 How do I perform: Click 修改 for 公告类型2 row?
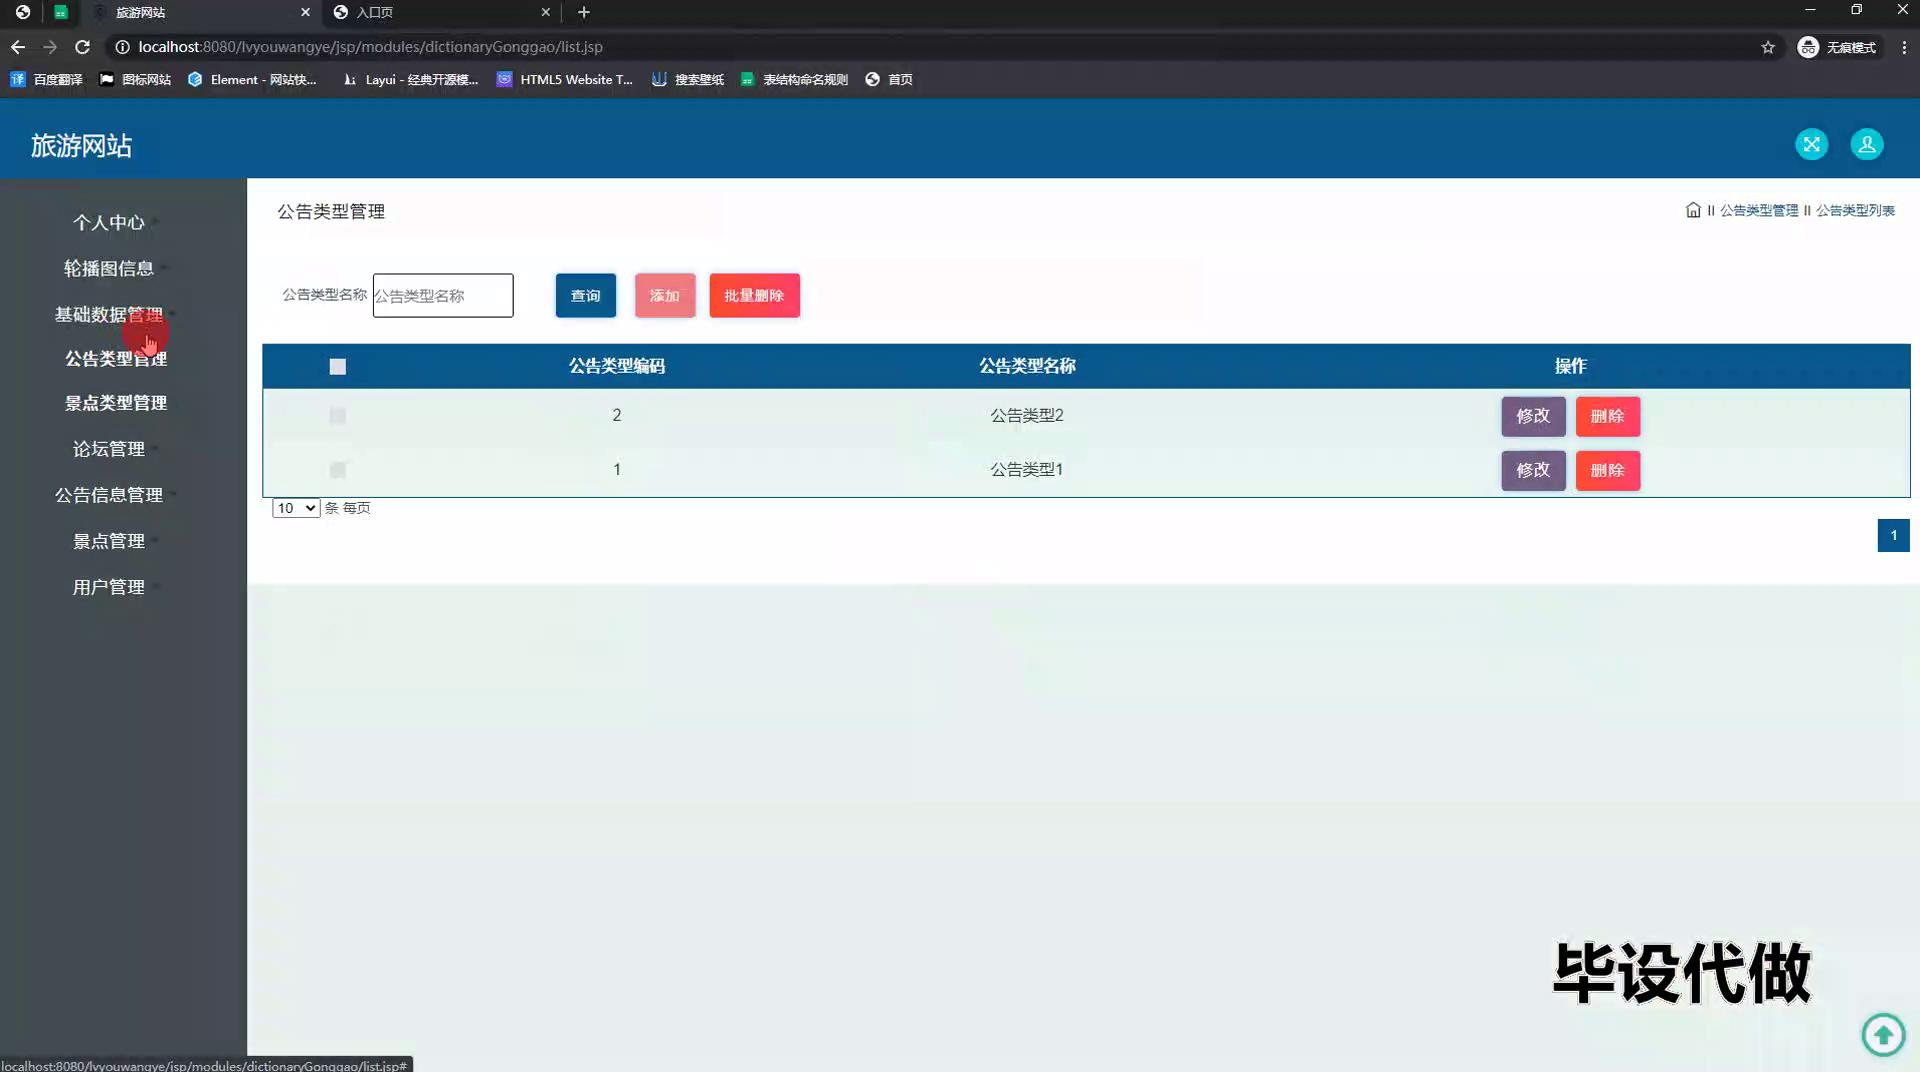(x=1533, y=416)
